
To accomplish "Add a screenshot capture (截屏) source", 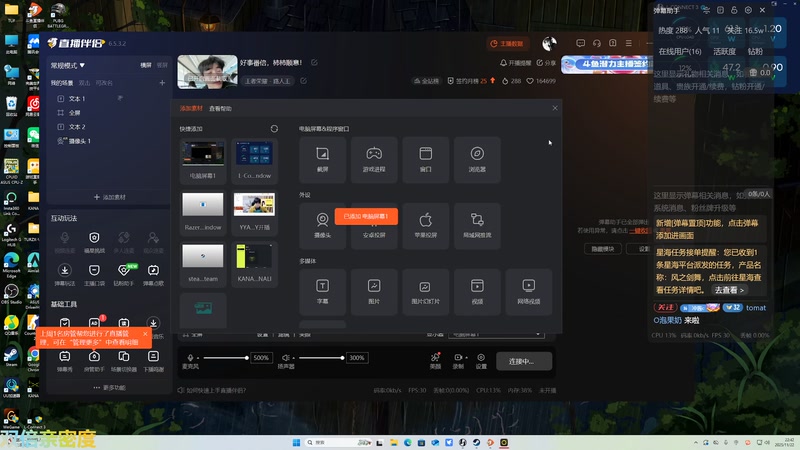I will (x=322, y=160).
